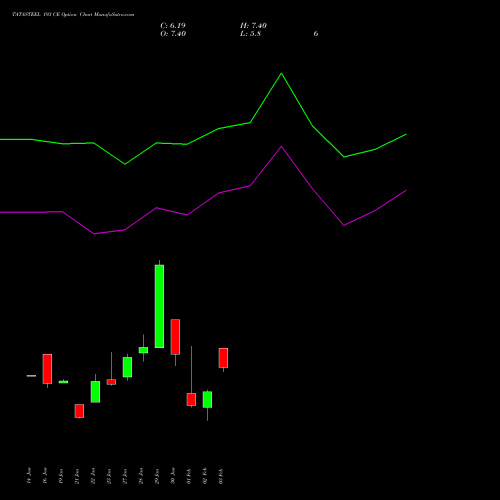Screen dimensions: 500x500
Task: Click the last red candle above 03 Feb
Action: point(223,358)
